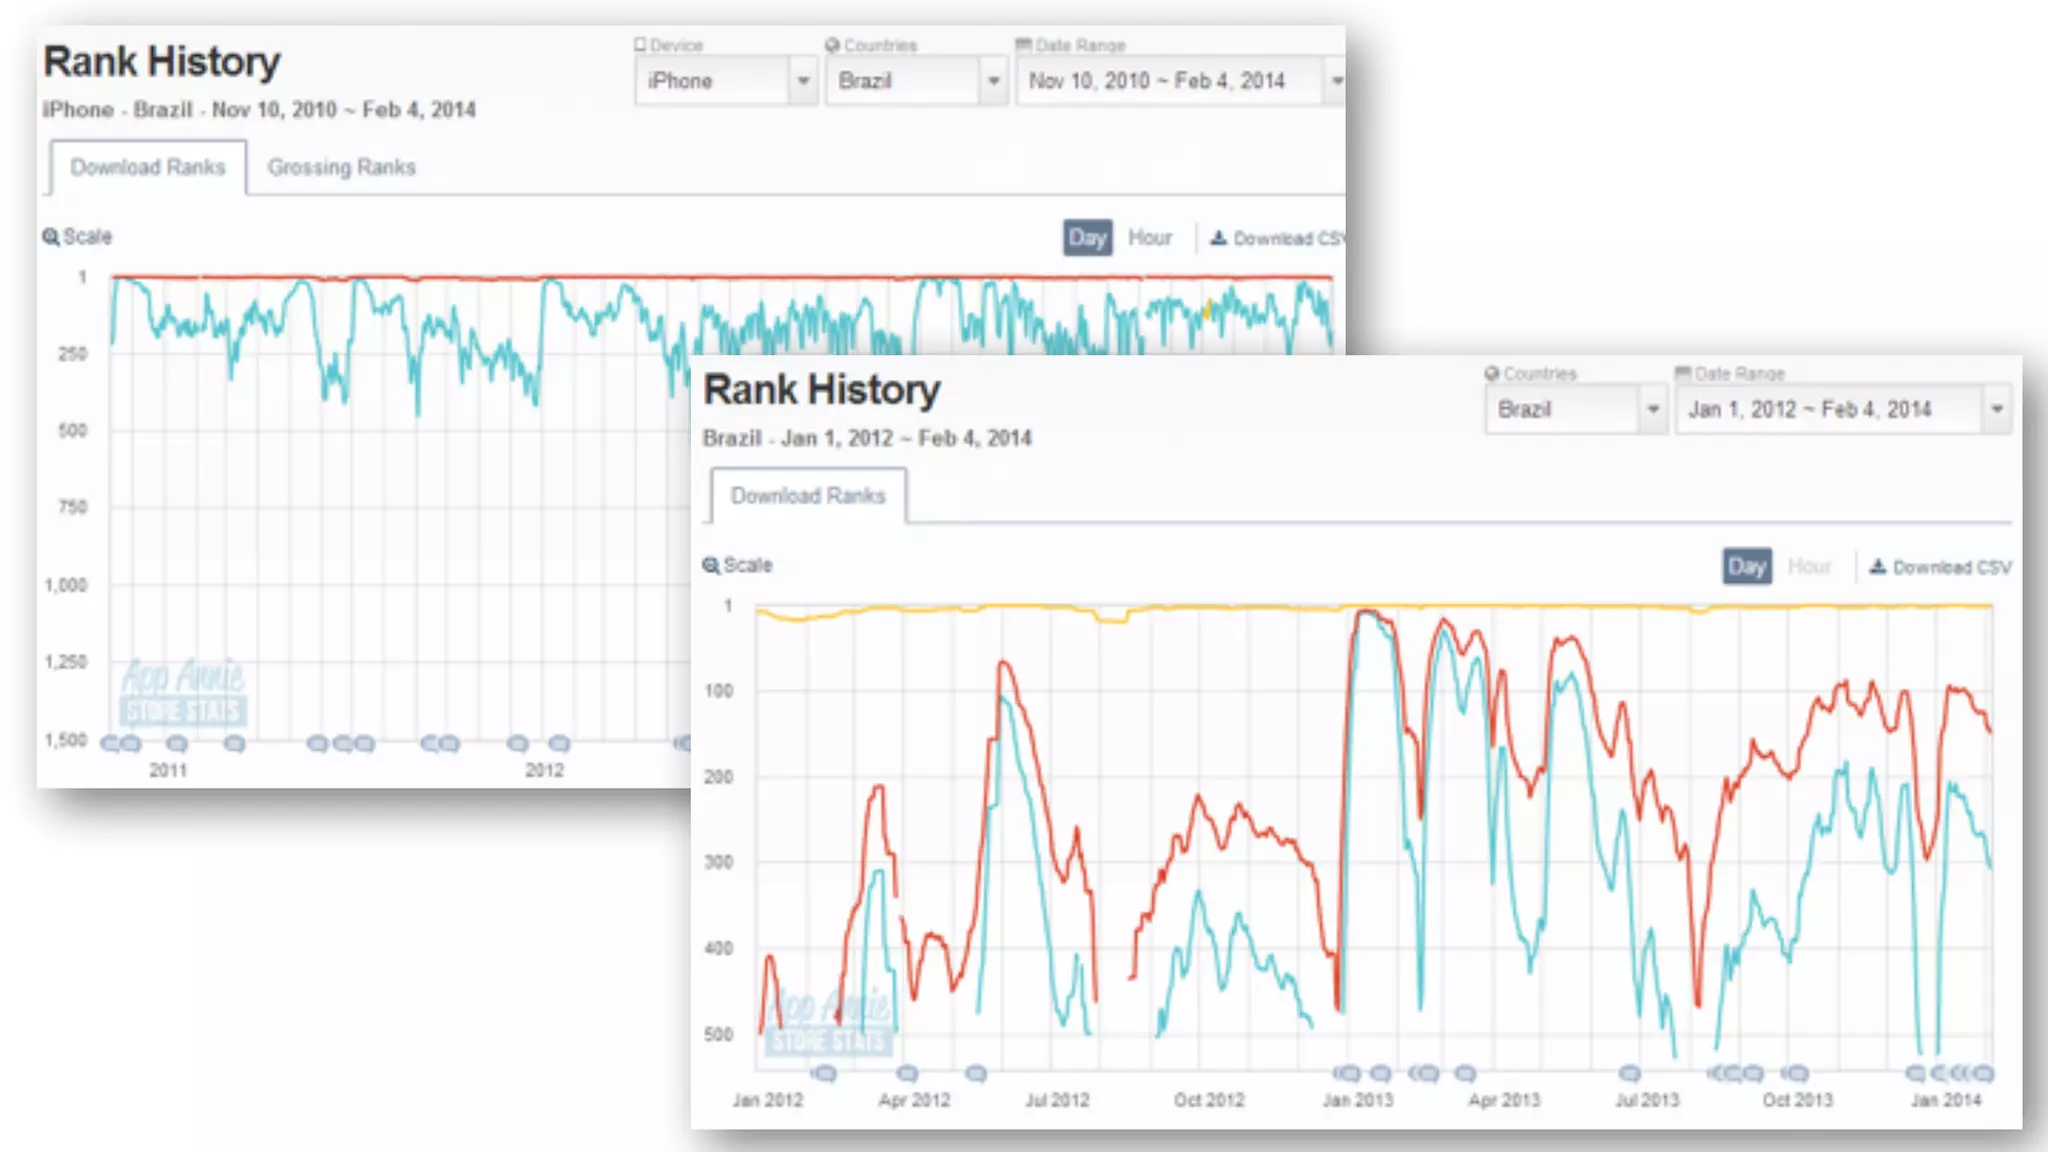Switch to Hour view in back chart
Viewport: 2048px width, 1152px height.
[1149, 238]
